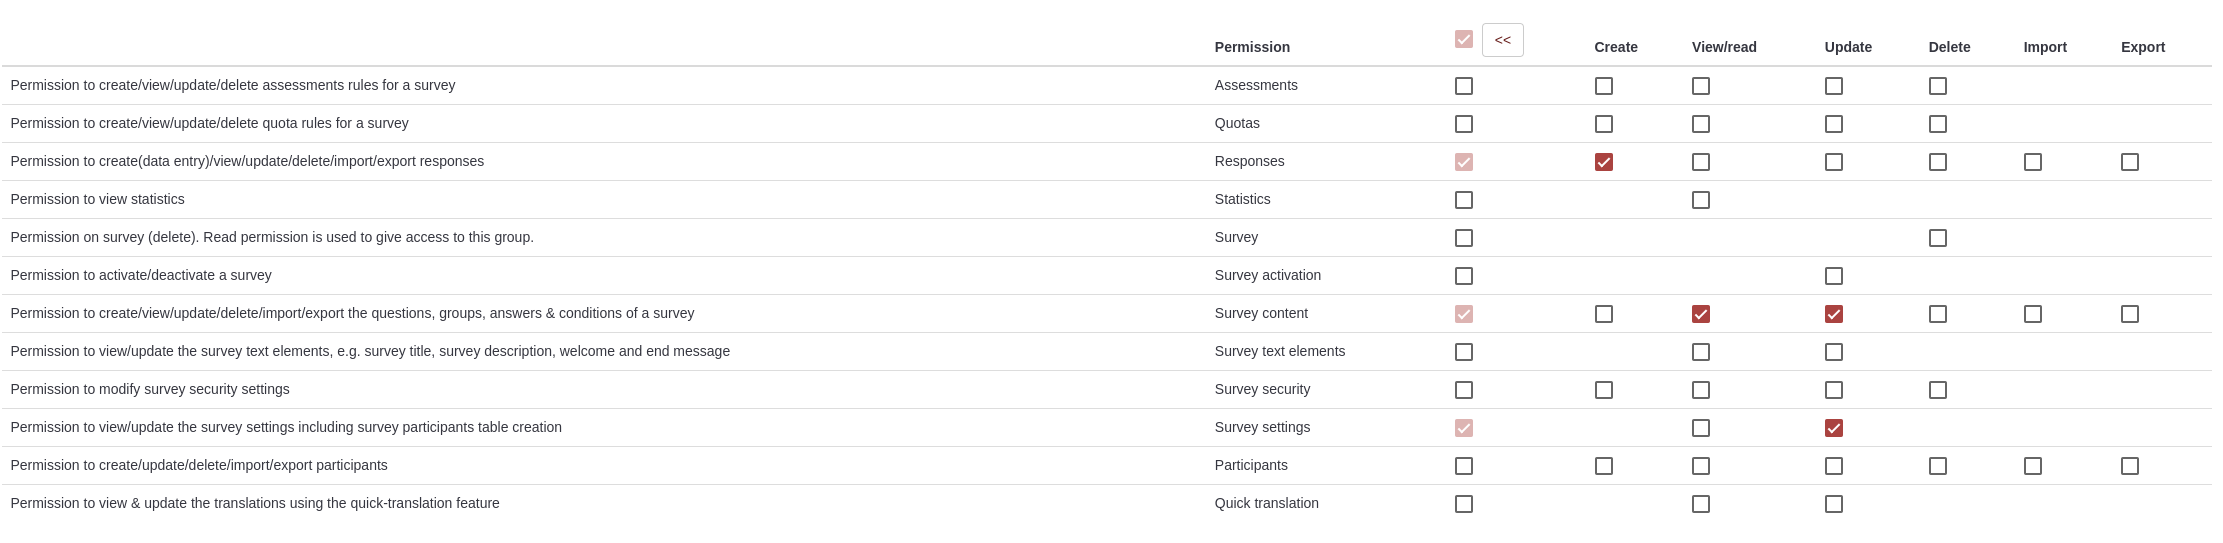The image size is (2223, 543).
Task: Toggle the select-all header checkbox
Action: [1463, 39]
